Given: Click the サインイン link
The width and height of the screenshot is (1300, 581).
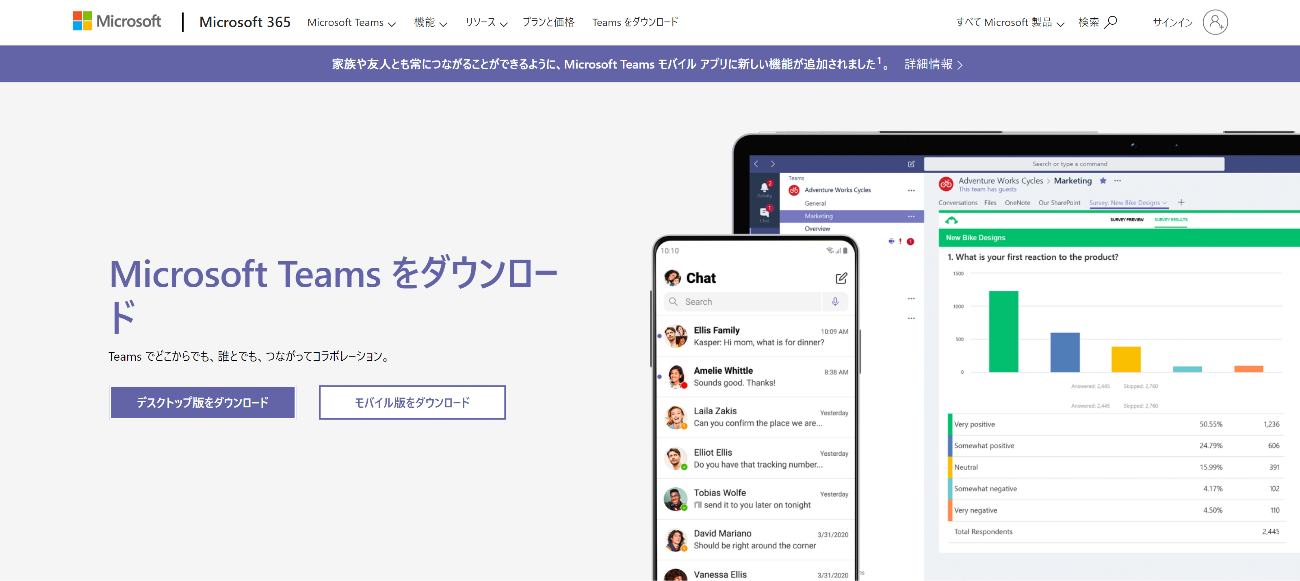Looking at the screenshot, I should click(x=1172, y=22).
